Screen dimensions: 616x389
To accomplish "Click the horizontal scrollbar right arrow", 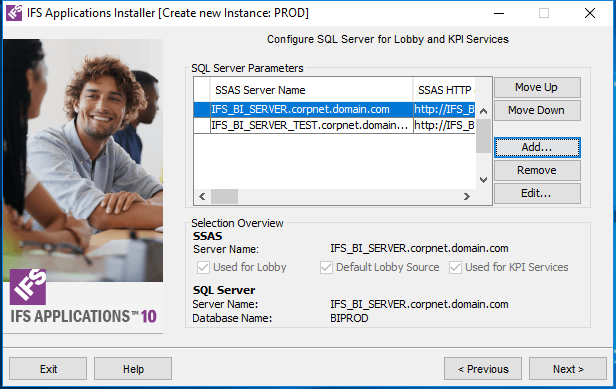I will [467, 196].
